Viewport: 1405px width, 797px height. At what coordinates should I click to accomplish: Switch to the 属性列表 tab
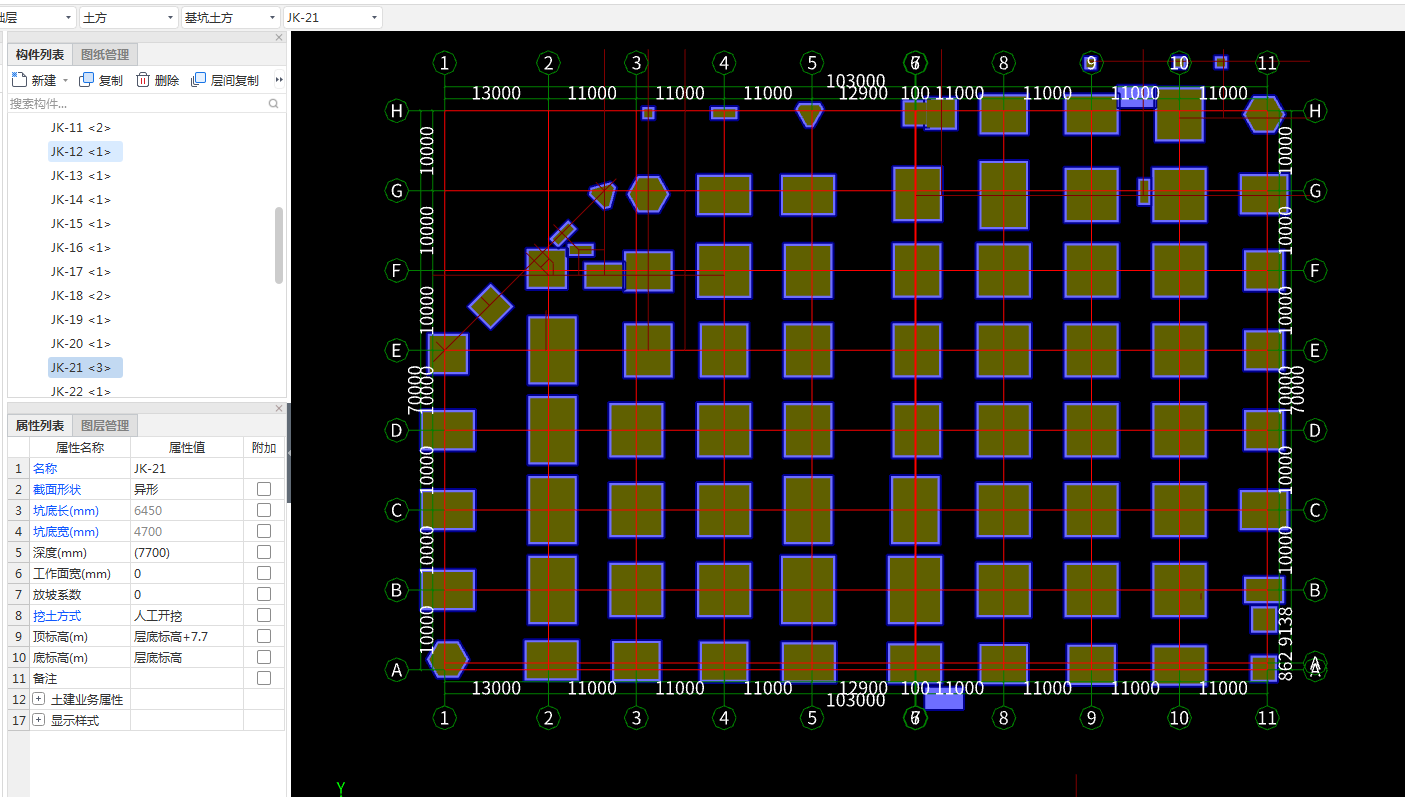(40, 426)
